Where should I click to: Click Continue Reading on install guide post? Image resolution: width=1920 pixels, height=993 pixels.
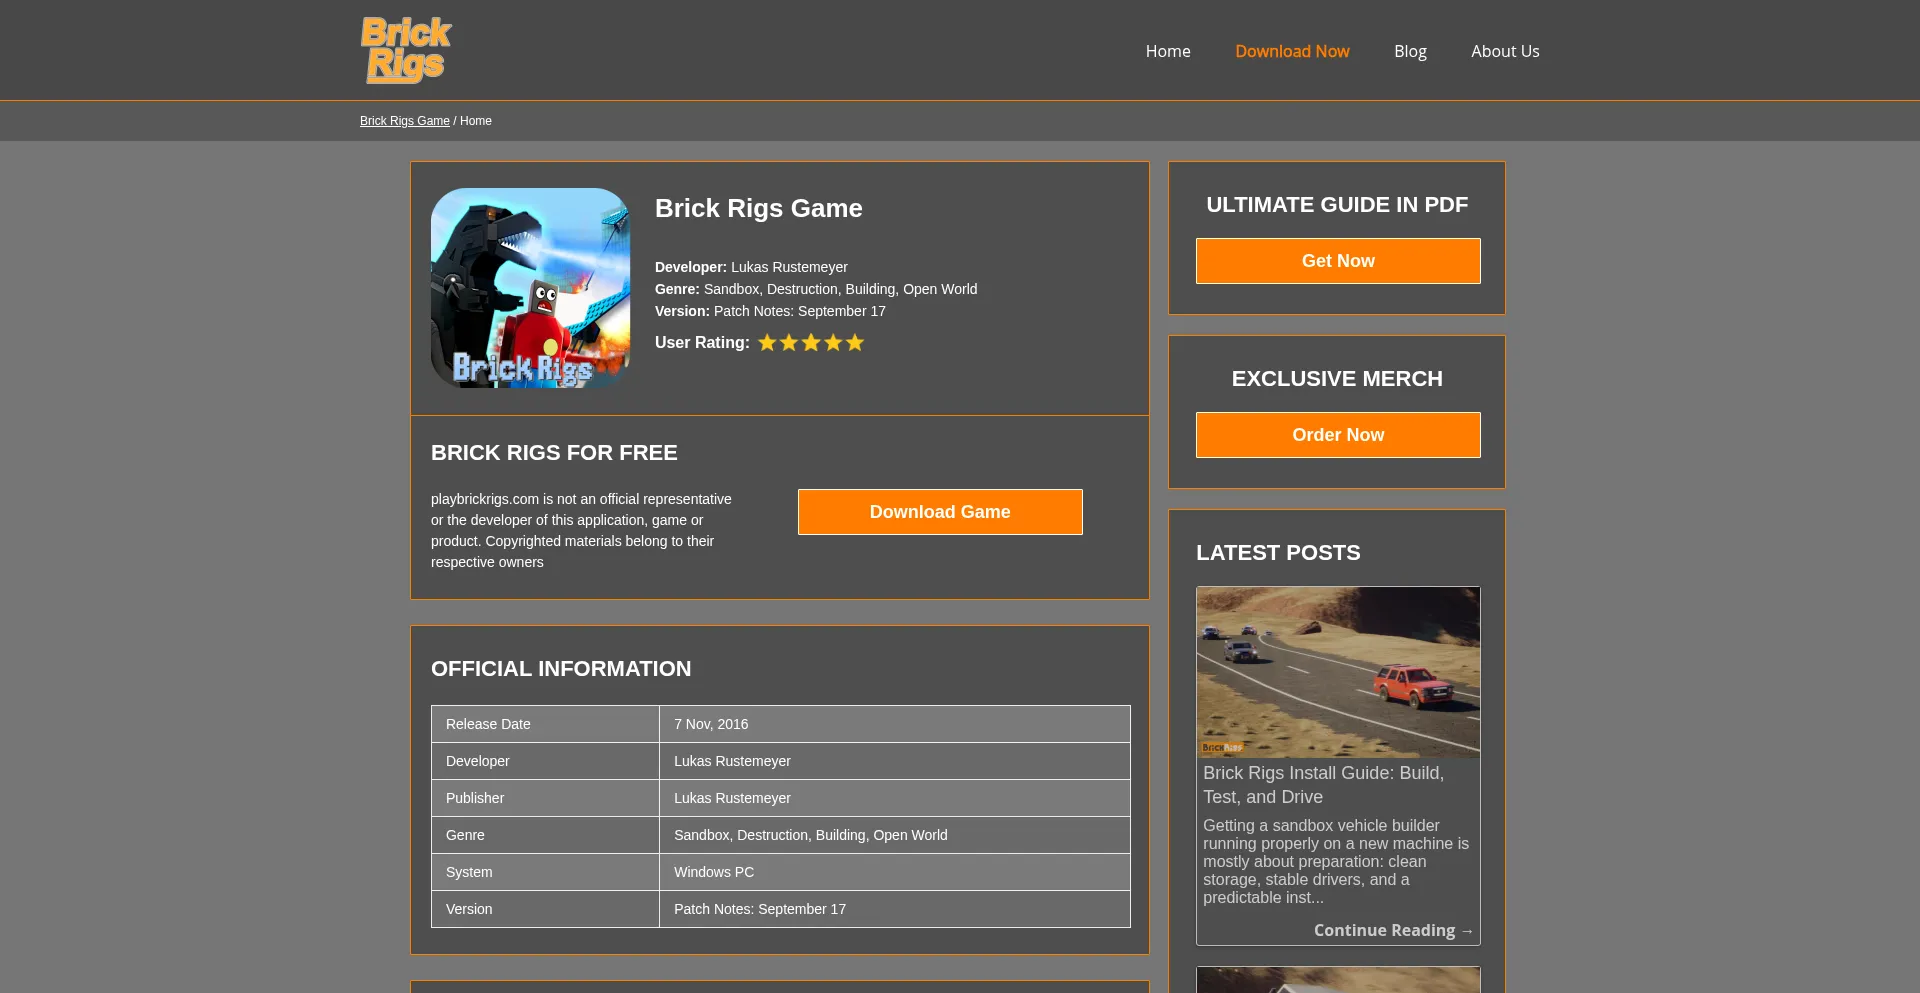click(x=1394, y=930)
